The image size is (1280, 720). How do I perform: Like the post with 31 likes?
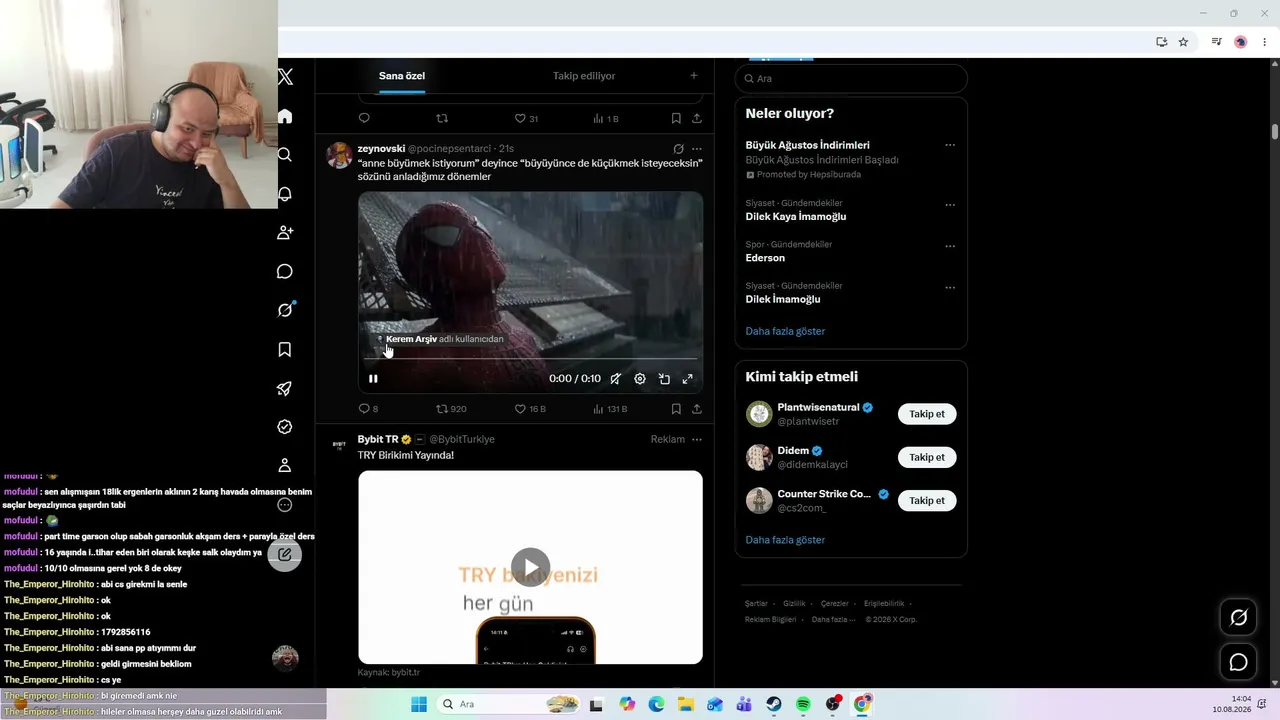[x=526, y=119]
